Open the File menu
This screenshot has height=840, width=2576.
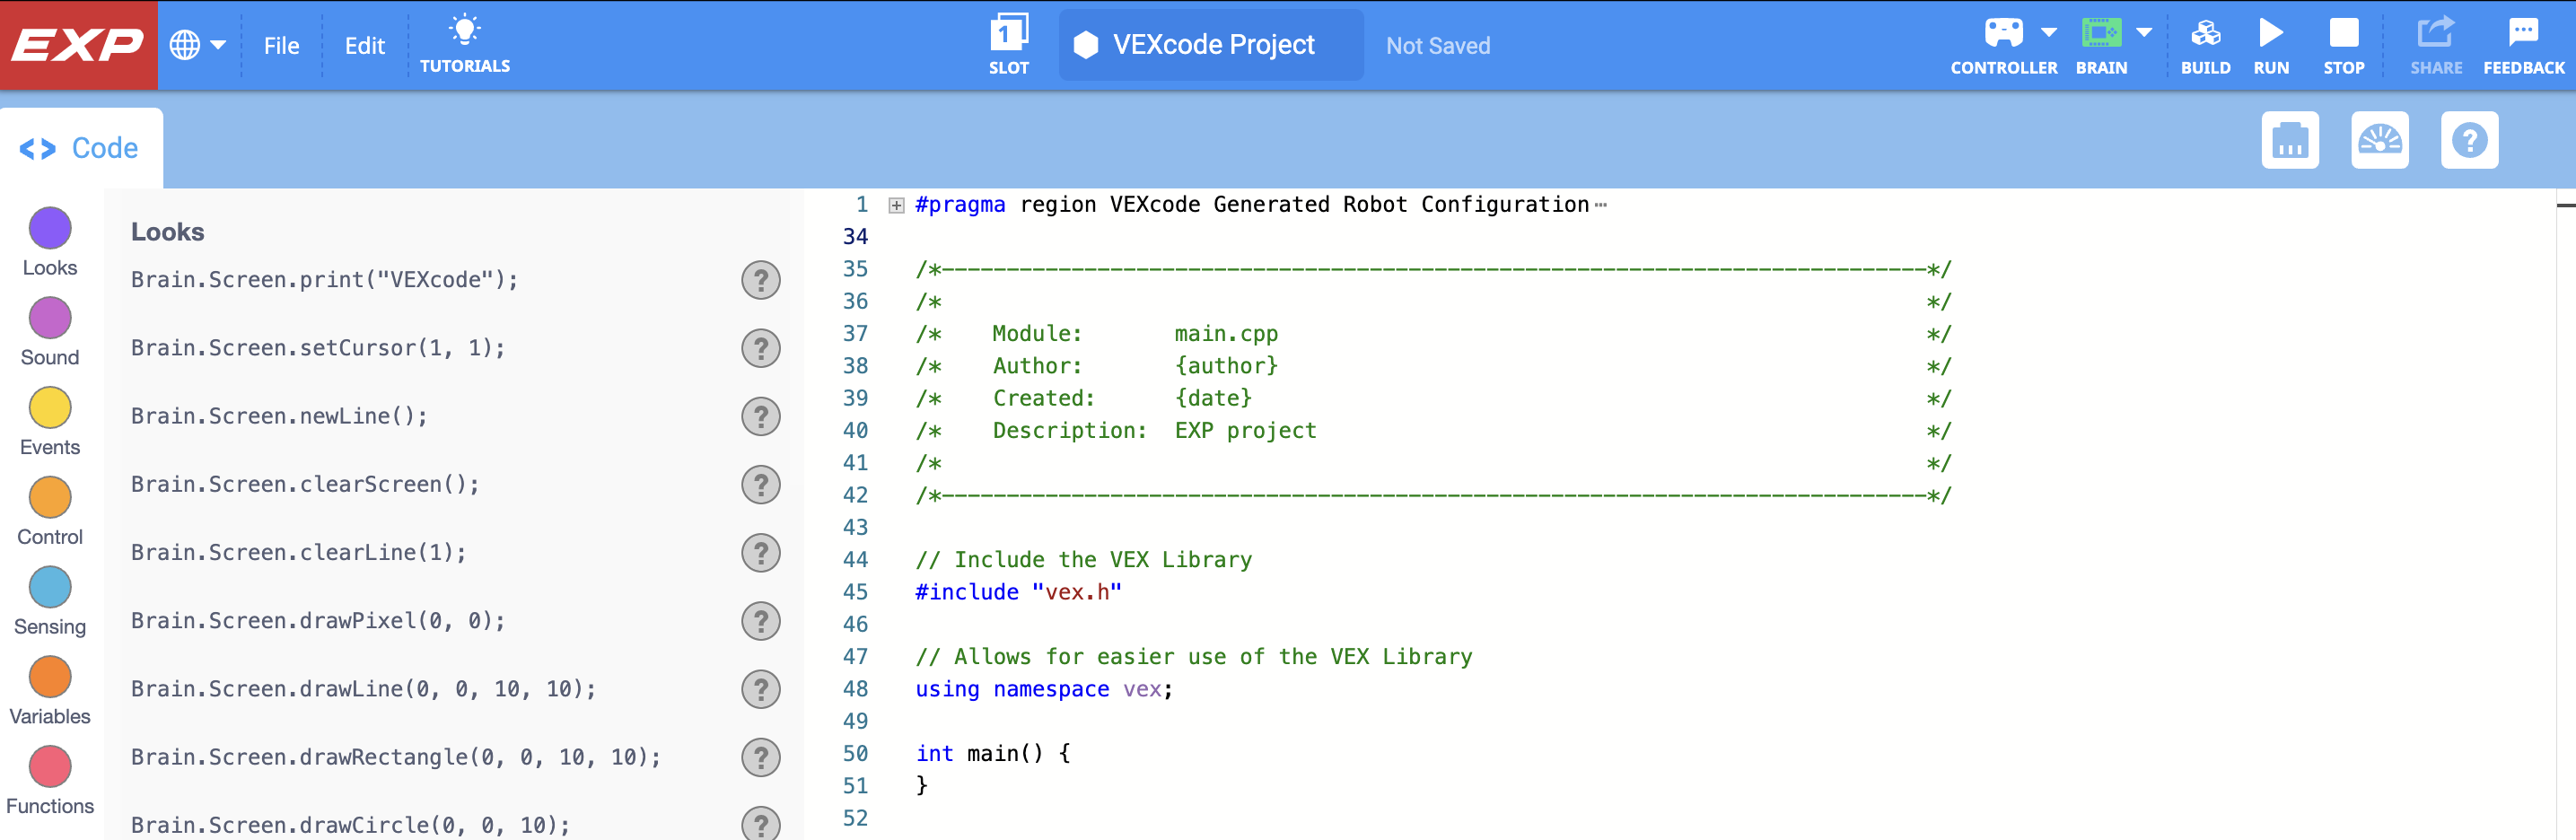tap(281, 45)
